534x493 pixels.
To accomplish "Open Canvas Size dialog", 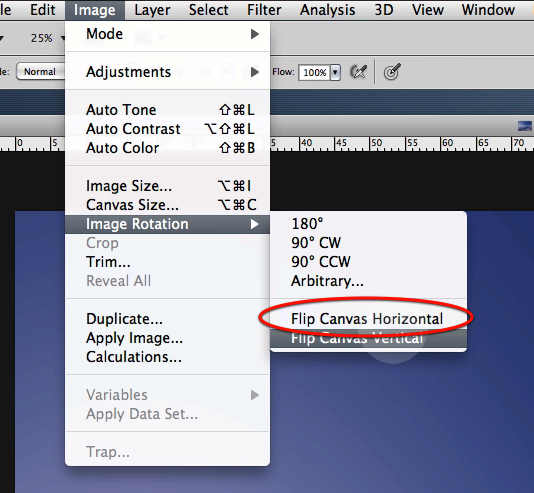I will click(x=167, y=205).
